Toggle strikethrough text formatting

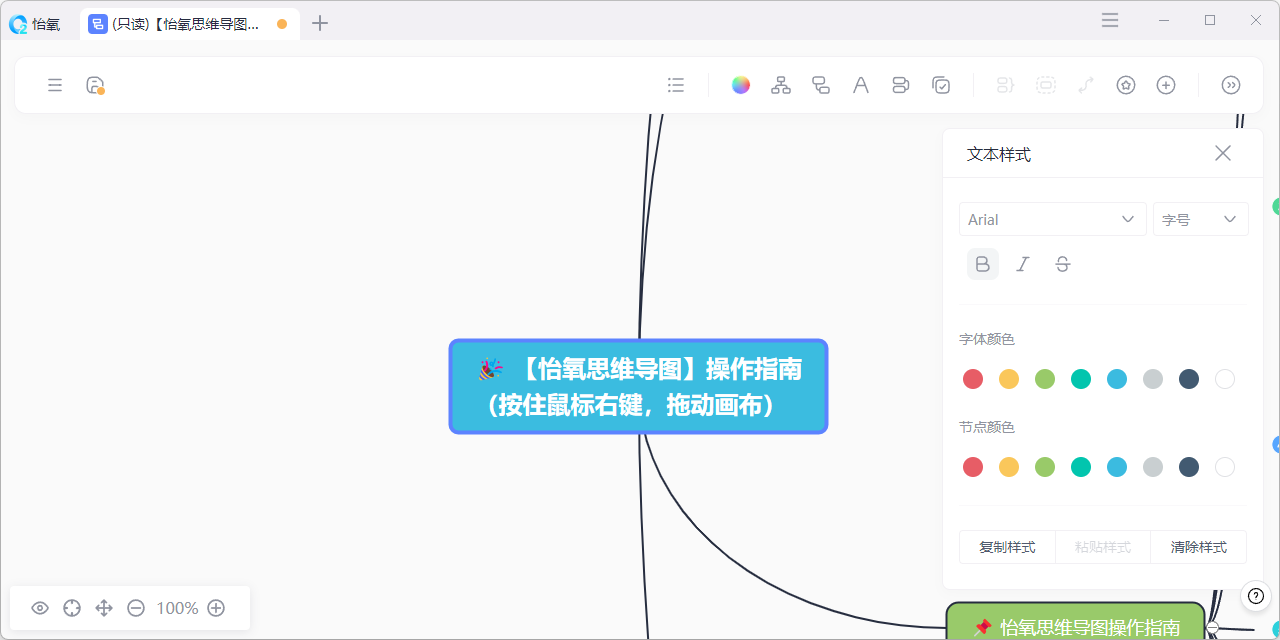pos(1063,264)
